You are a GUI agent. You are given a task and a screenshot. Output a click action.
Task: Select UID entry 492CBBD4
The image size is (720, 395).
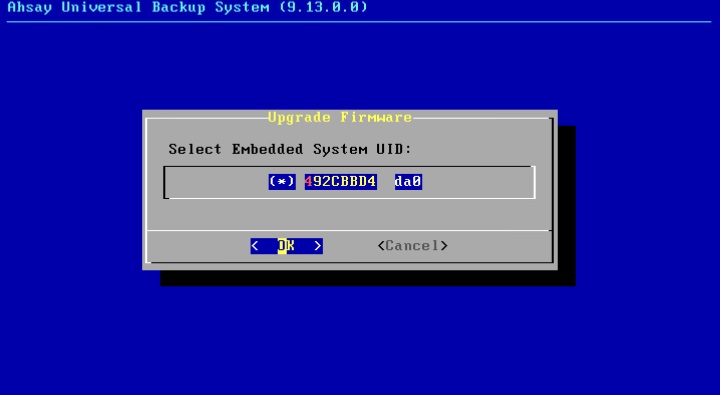pyautogui.click(x=341, y=181)
